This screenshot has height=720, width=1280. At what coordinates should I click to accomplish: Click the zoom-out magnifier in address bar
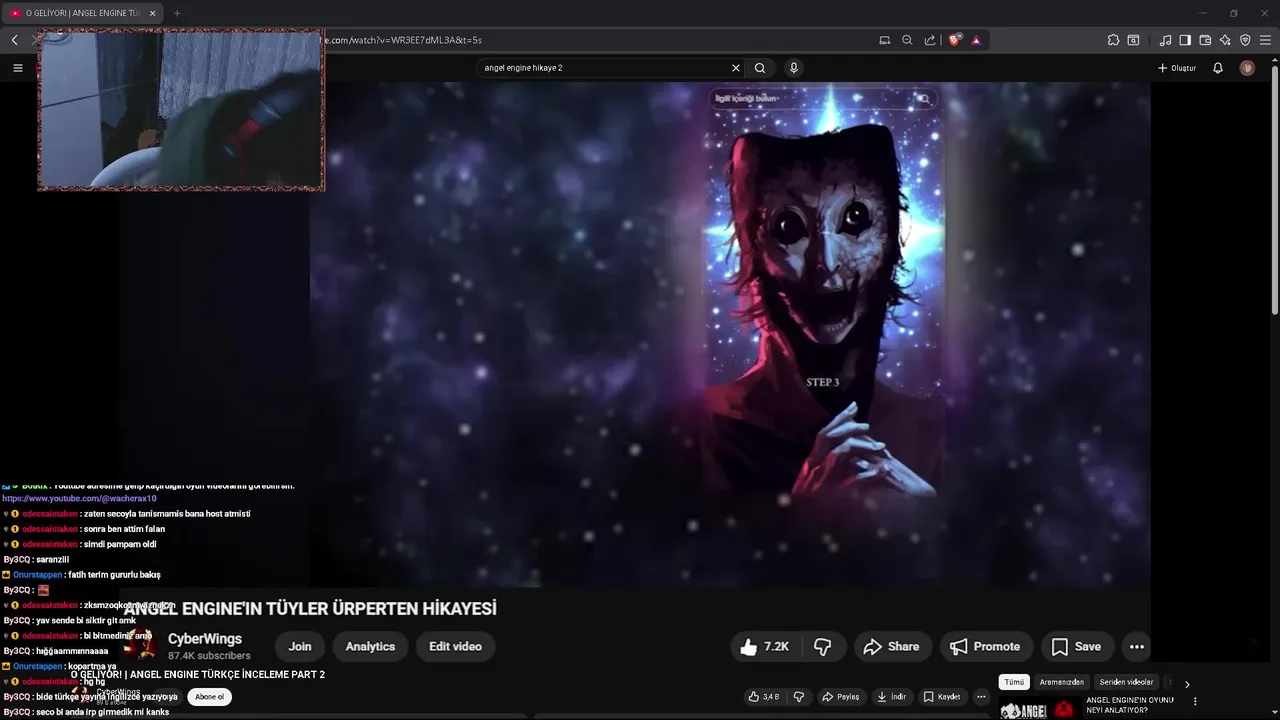(907, 40)
